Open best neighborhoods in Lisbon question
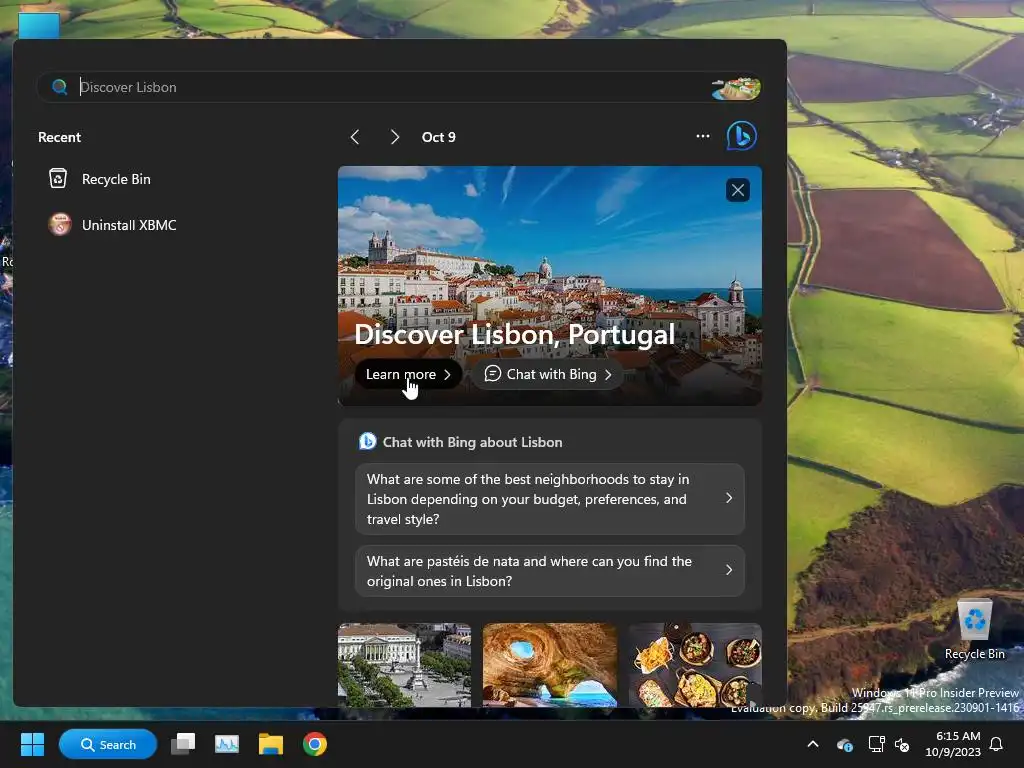Image resolution: width=1024 pixels, height=768 pixels. pyautogui.click(x=549, y=499)
